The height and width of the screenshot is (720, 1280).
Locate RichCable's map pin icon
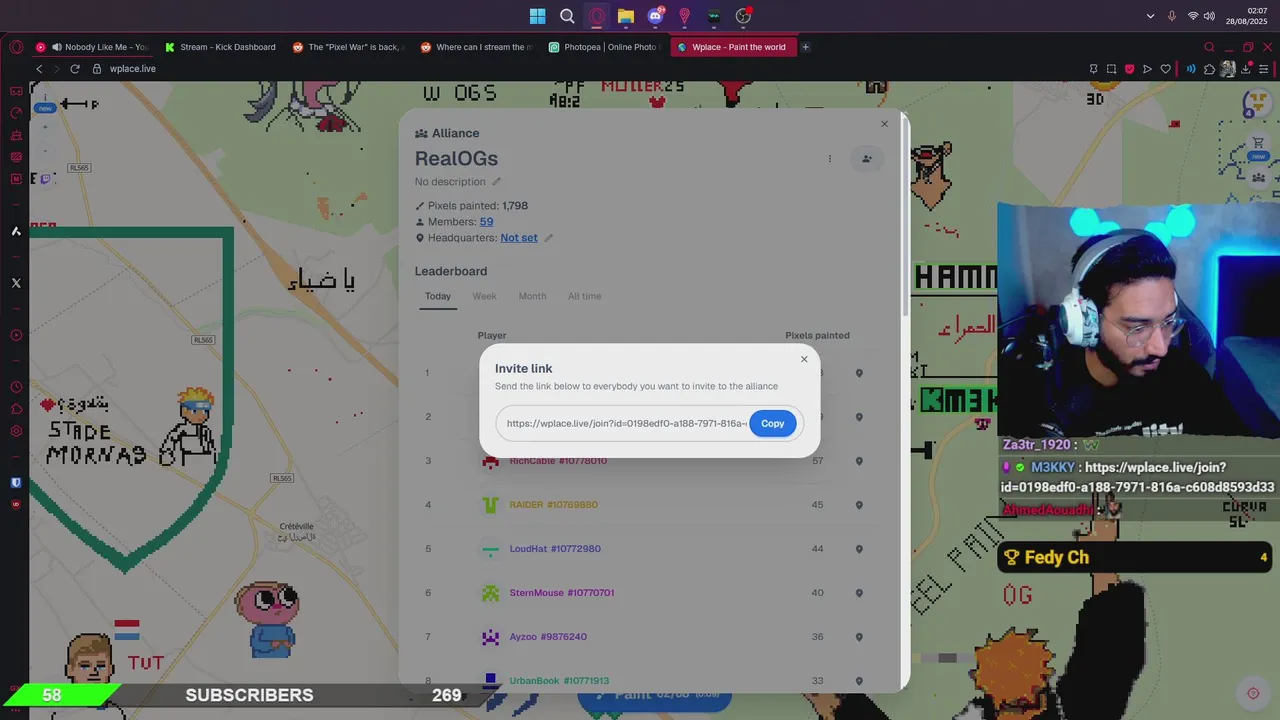(x=859, y=461)
